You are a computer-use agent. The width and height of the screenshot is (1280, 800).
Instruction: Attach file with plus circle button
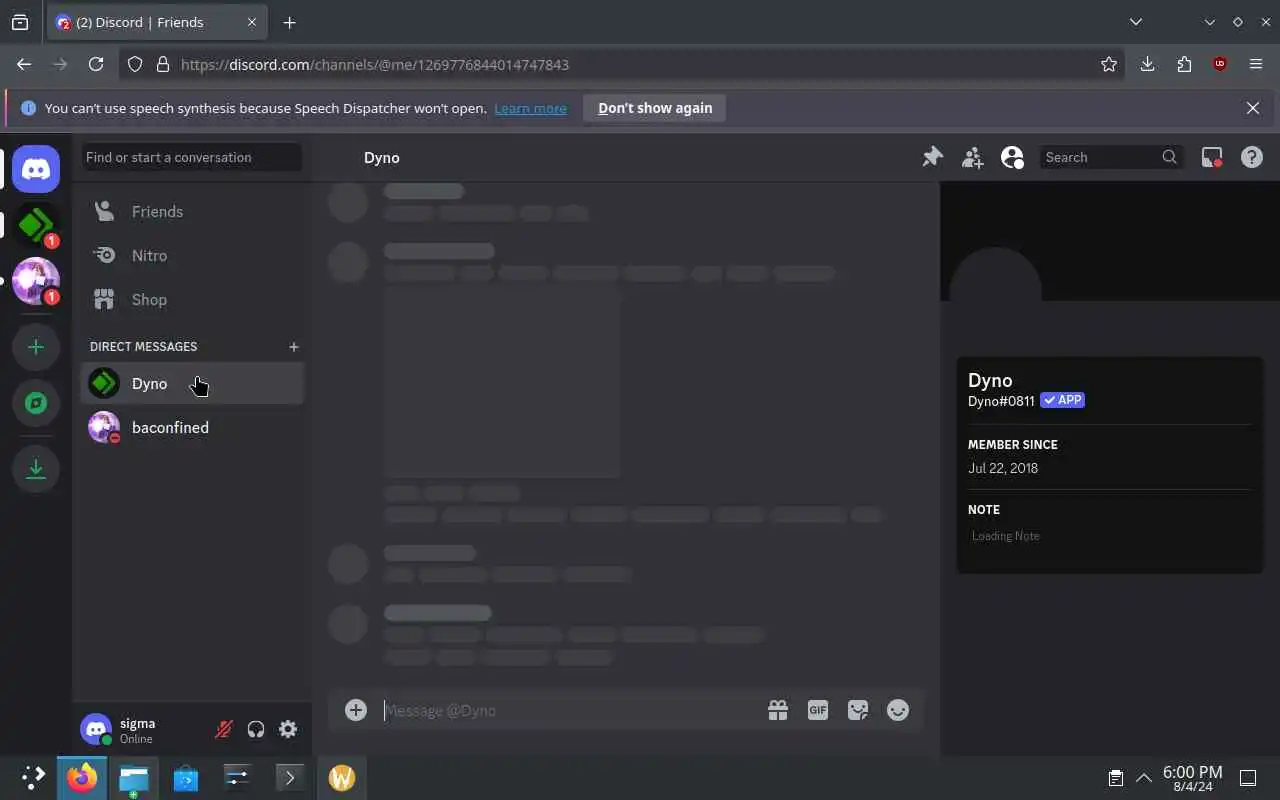pyautogui.click(x=356, y=710)
